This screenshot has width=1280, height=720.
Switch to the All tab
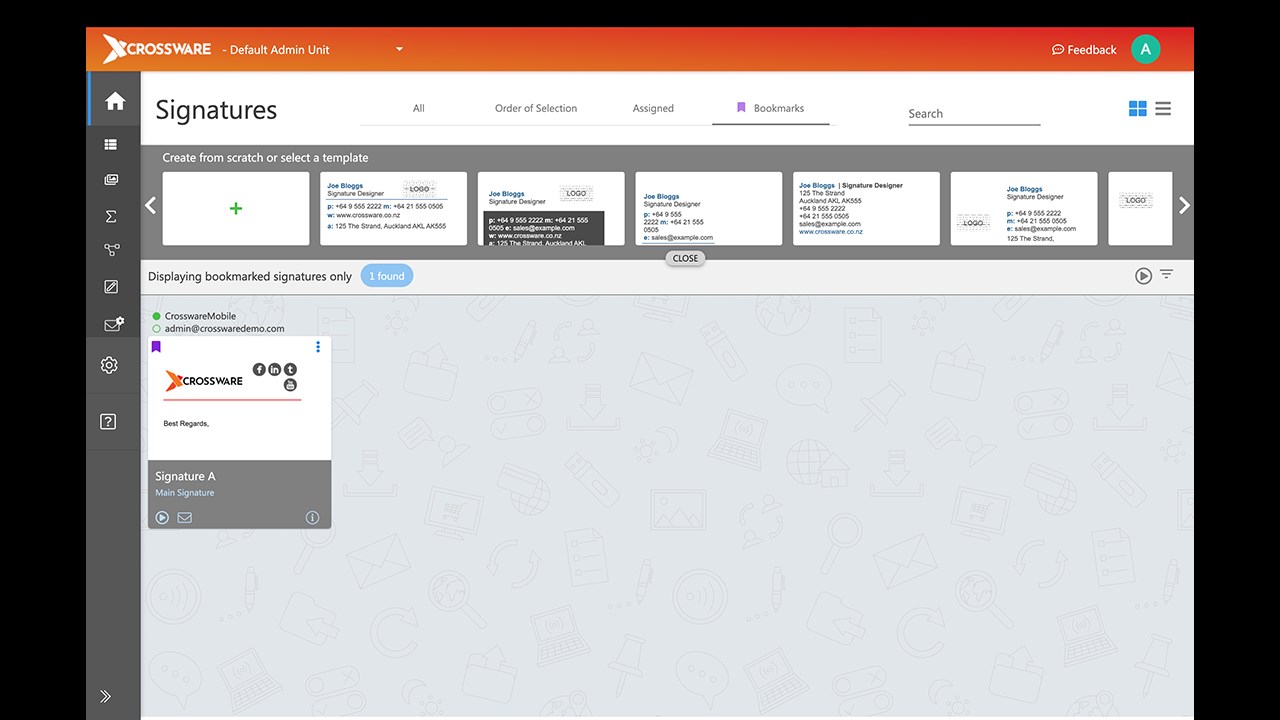(x=418, y=108)
